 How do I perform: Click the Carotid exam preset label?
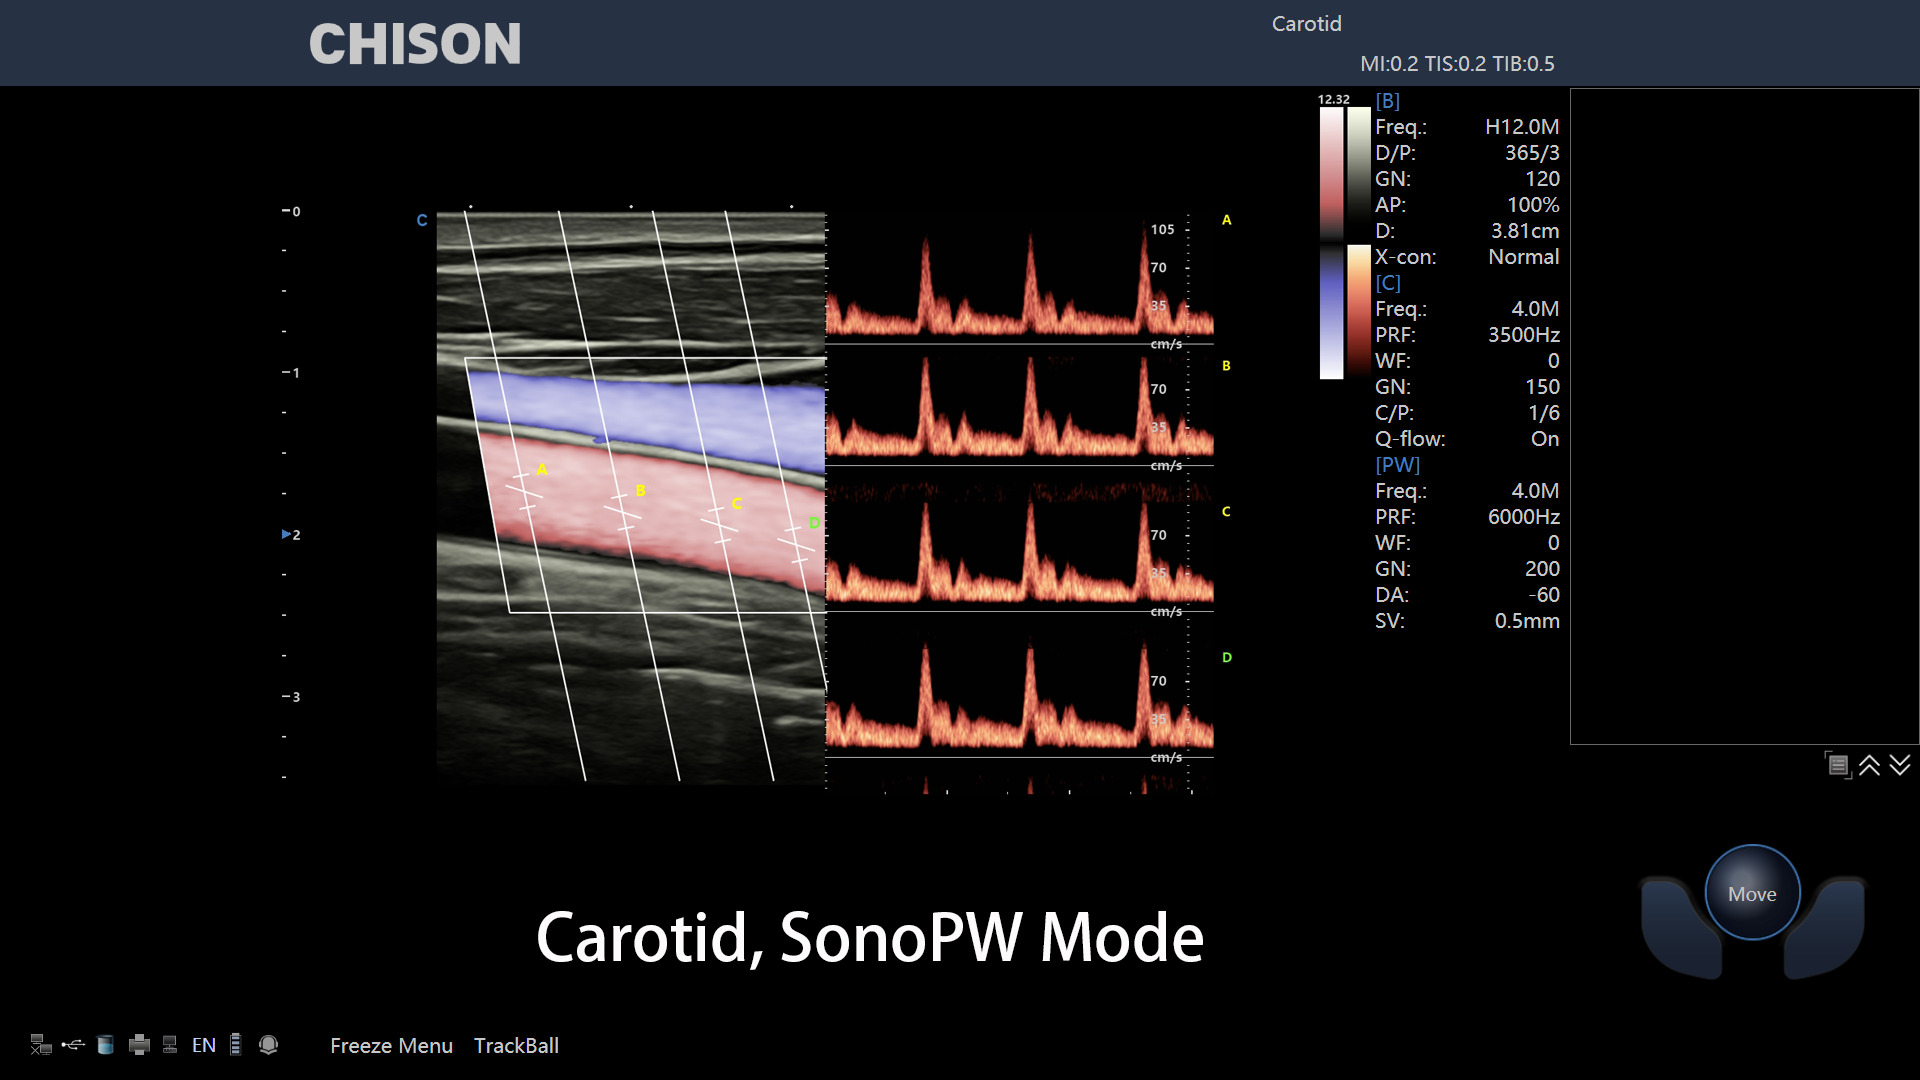tap(1306, 24)
